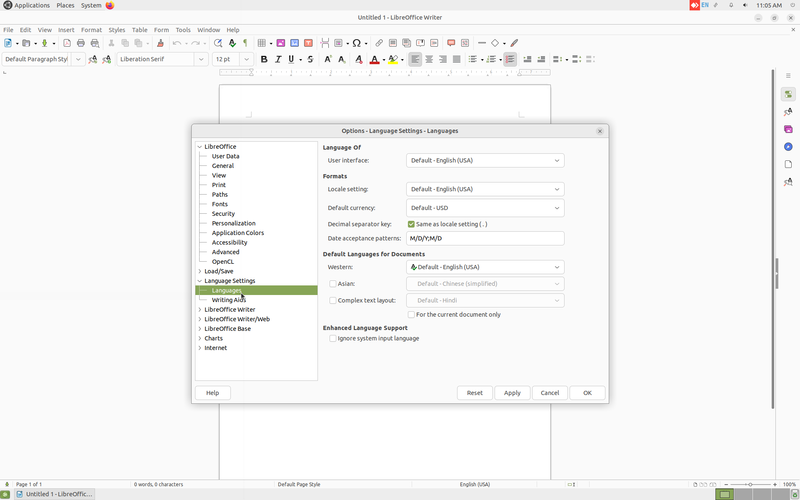Click the Apply button

click(x=512, y=393)
